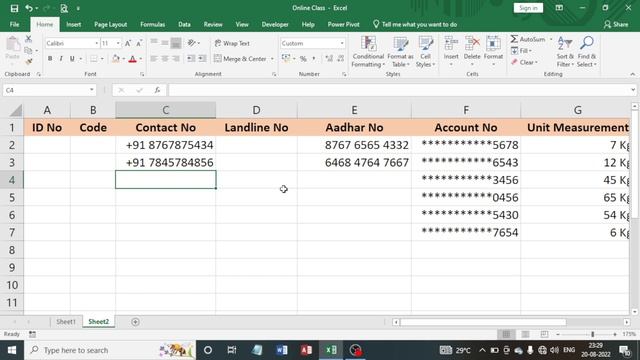The width and height of the screenshot is (640, 360).
Task: Open the font size dropdown
Action: tap(118, 43)
